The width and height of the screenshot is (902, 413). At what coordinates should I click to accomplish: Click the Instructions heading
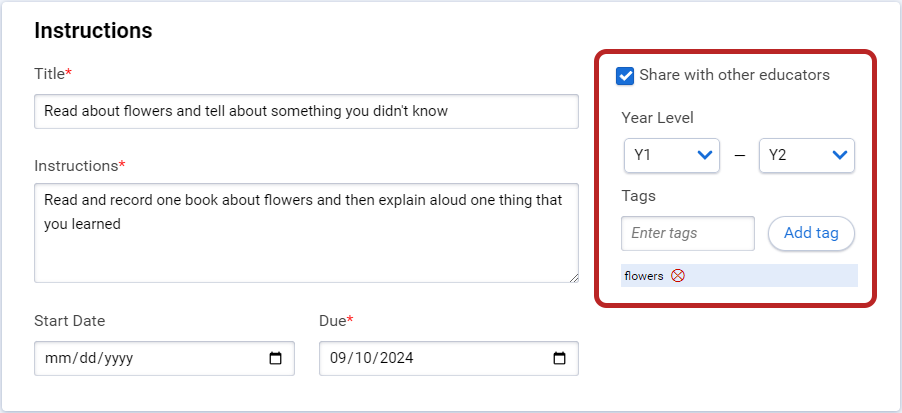click(x=93, y=30)
